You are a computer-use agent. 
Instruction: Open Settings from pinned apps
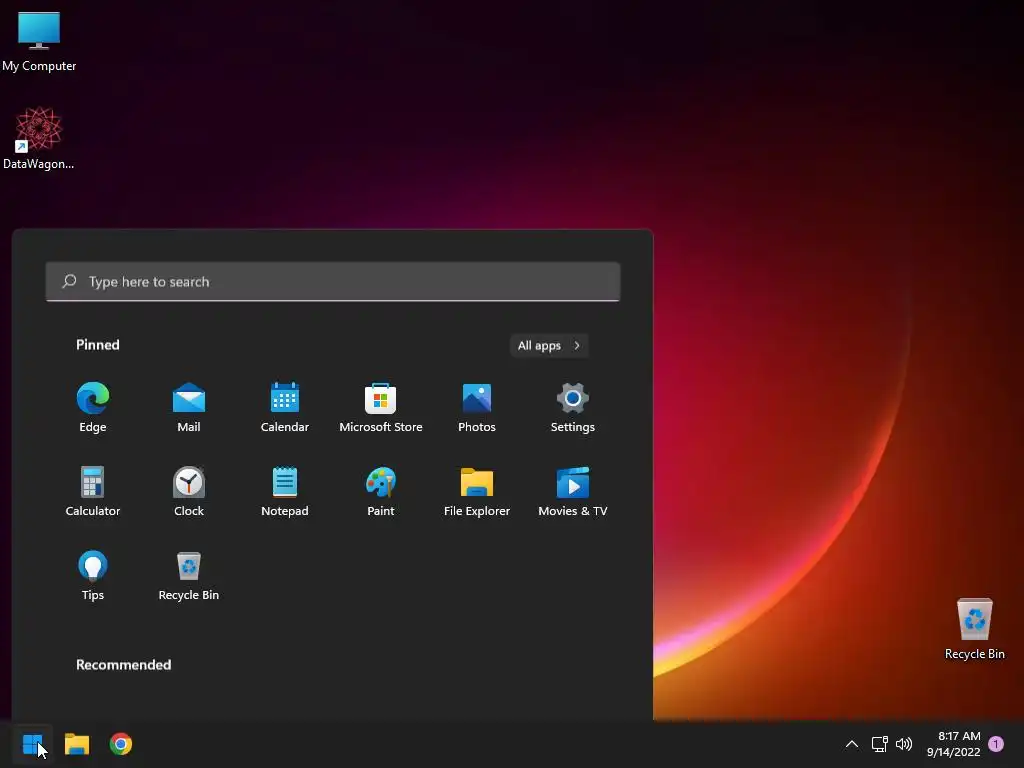(573, 408)
